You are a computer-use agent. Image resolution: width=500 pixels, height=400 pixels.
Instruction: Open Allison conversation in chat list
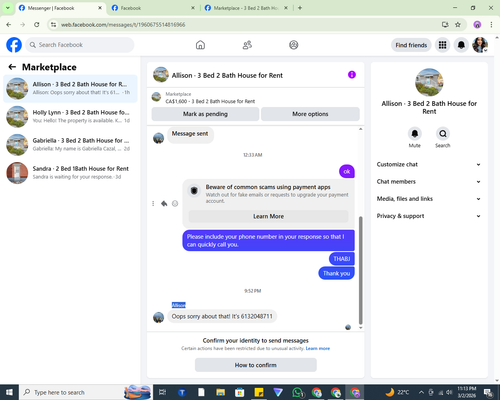pos(70,88)
